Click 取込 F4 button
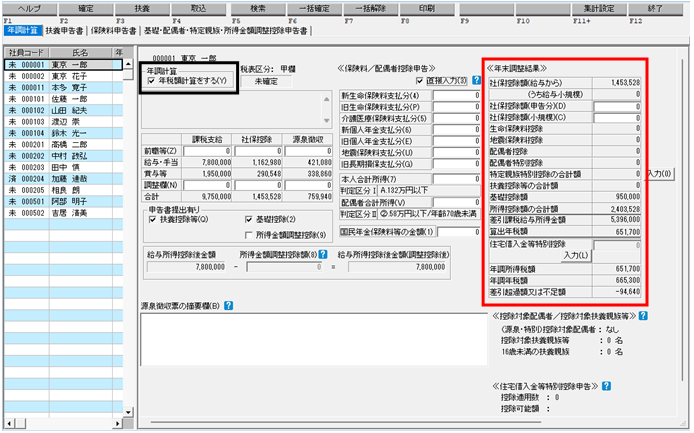 click(199, 9)
